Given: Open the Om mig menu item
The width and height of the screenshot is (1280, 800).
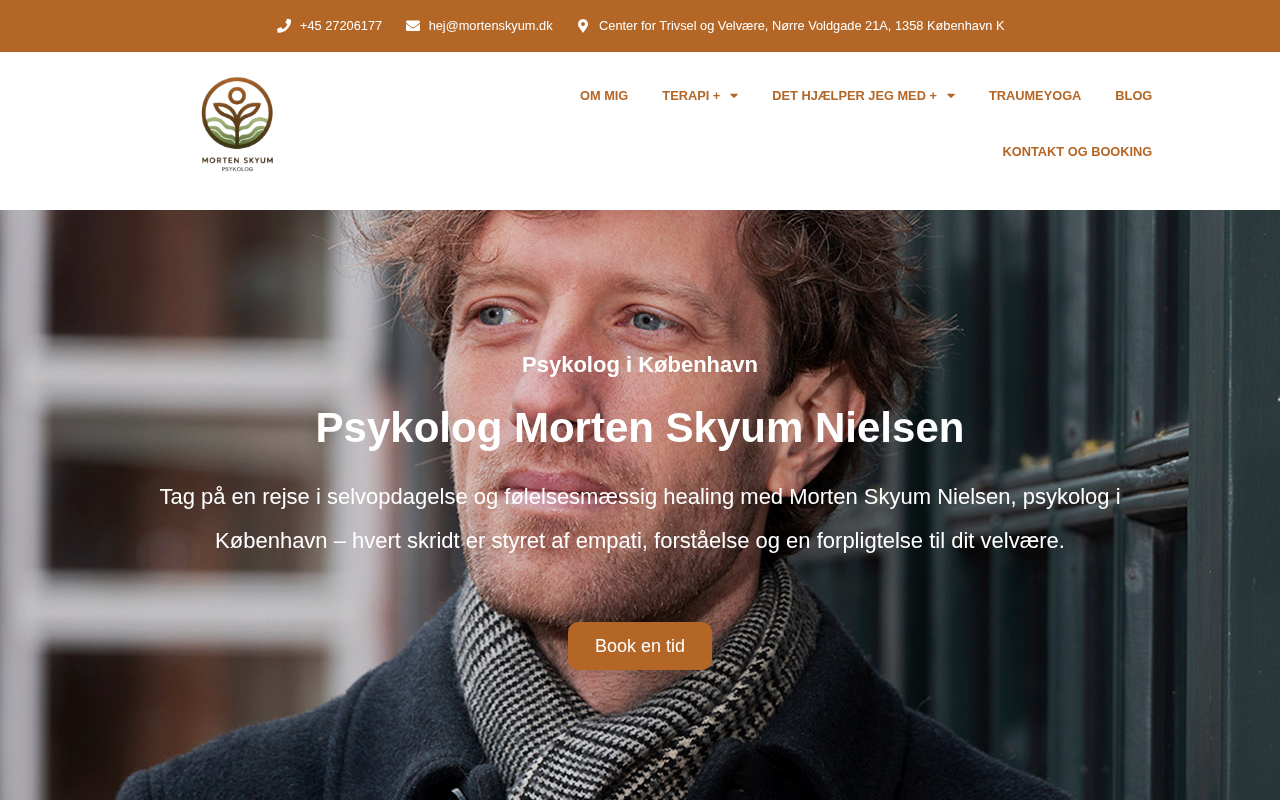Looking at the screenshot, I should pos(604,96).
